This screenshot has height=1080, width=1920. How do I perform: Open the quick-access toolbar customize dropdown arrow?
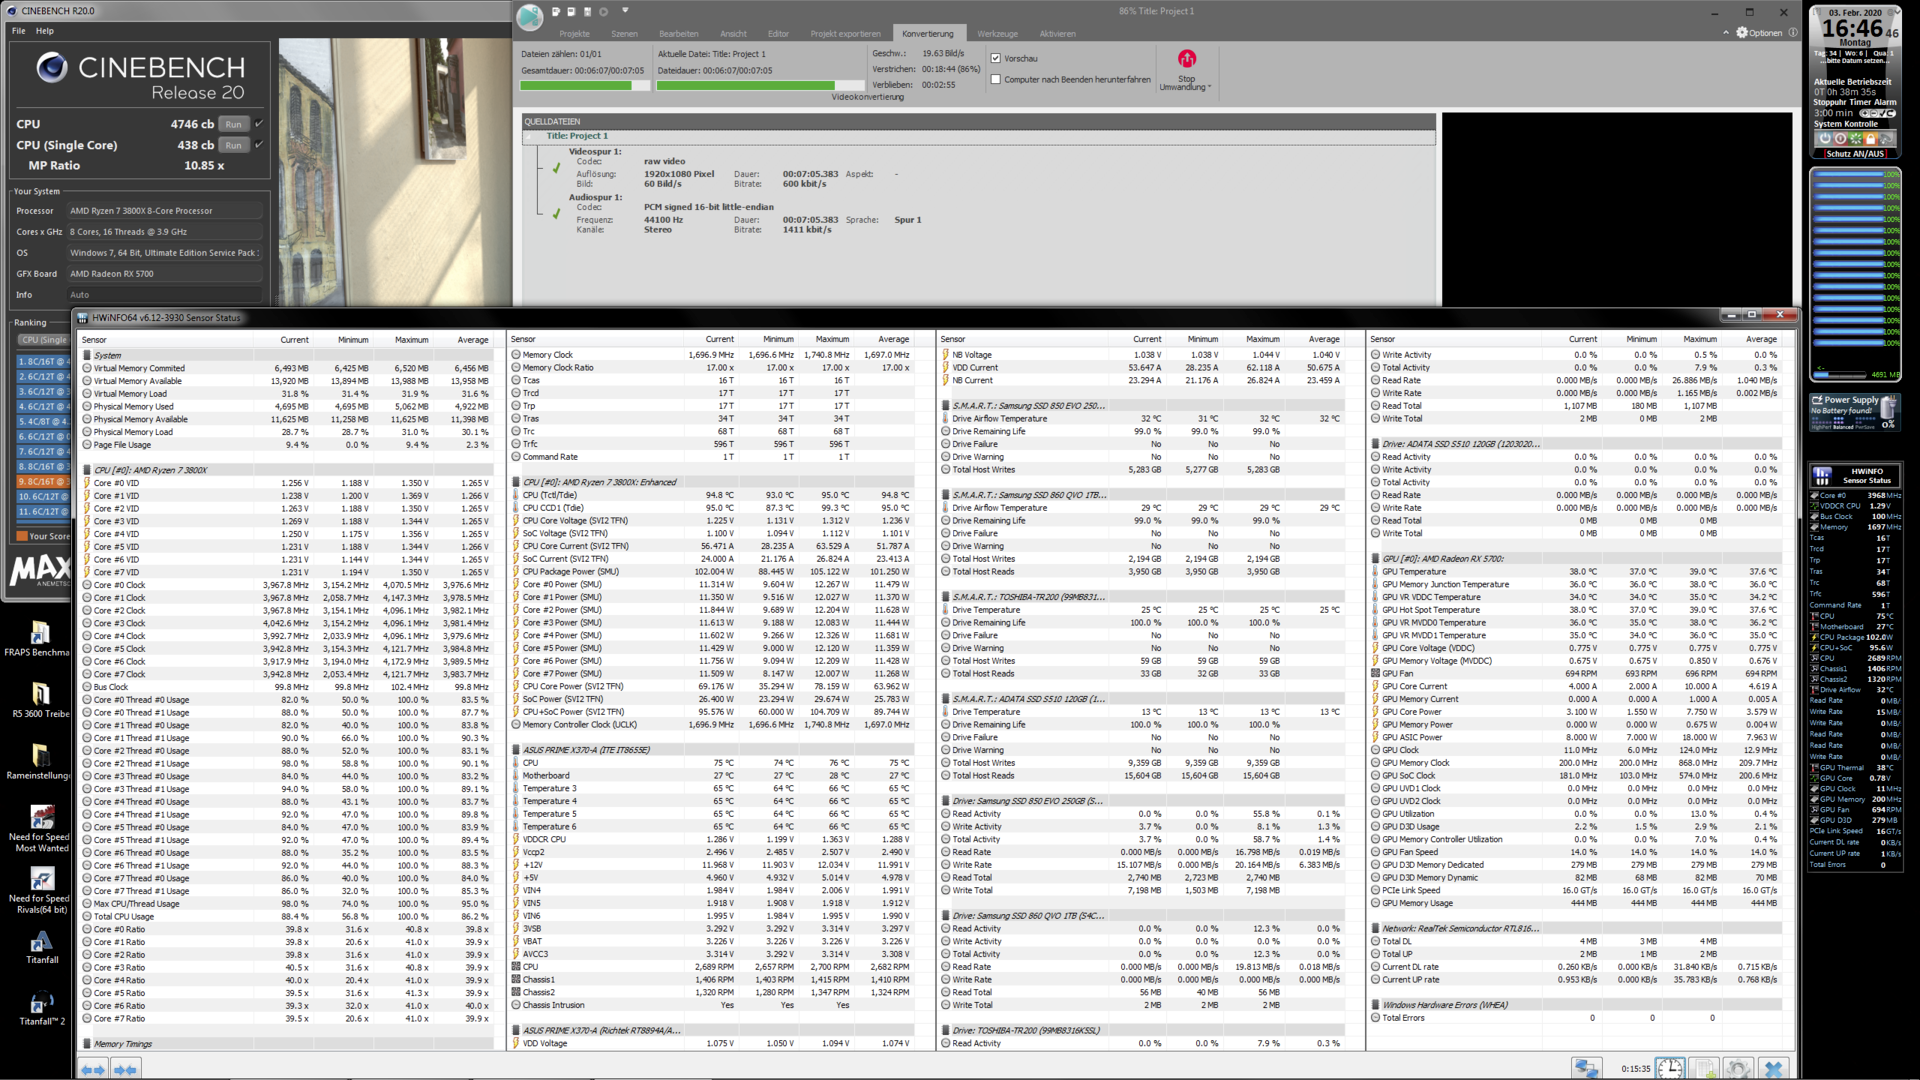click(x=625, y=11)
